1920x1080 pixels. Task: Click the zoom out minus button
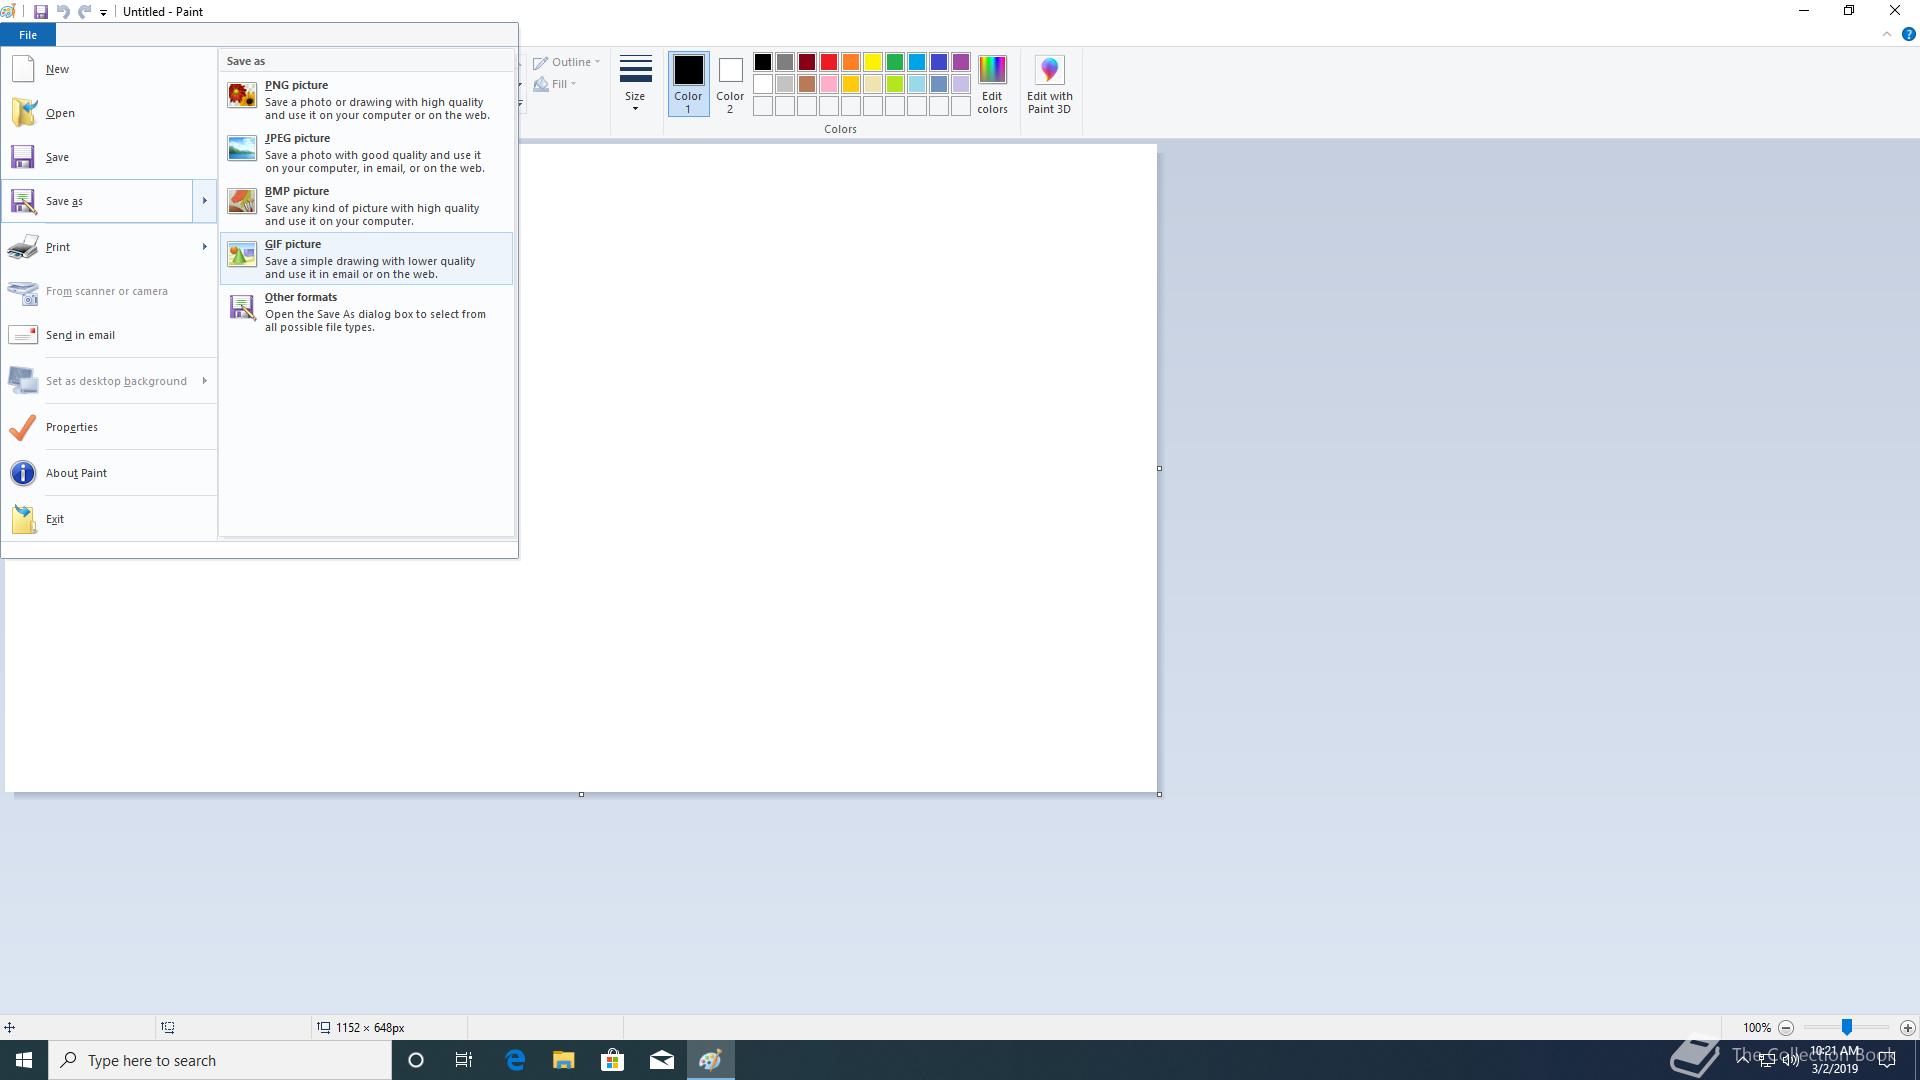(x=1786, y=1028)
